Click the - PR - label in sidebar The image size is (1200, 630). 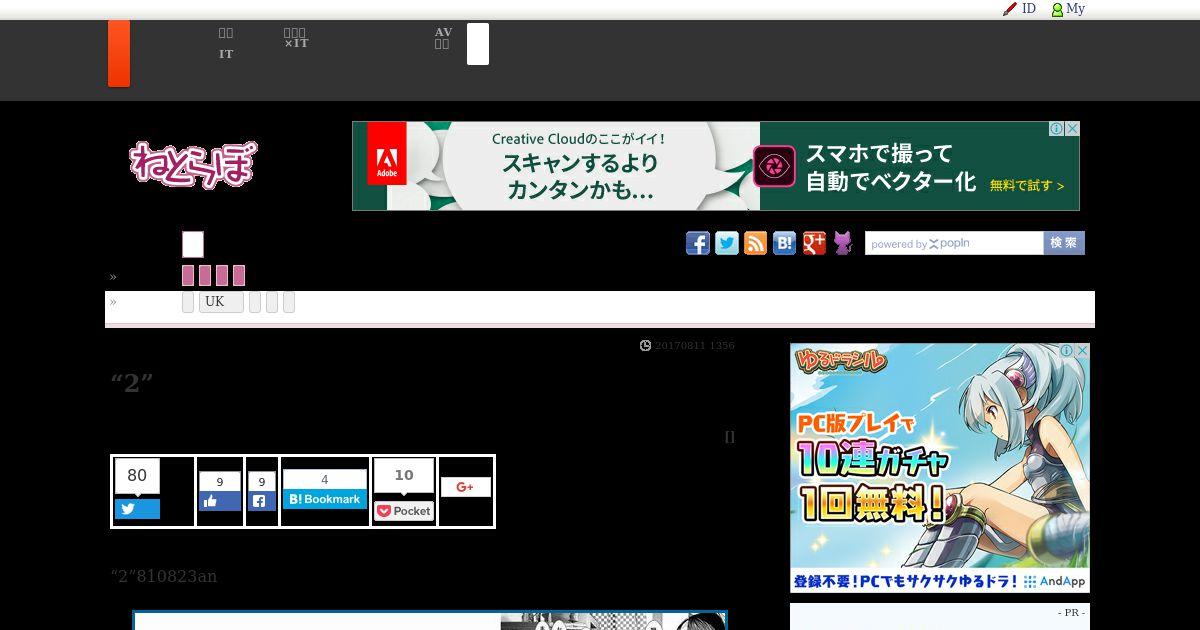(1071, 612)
